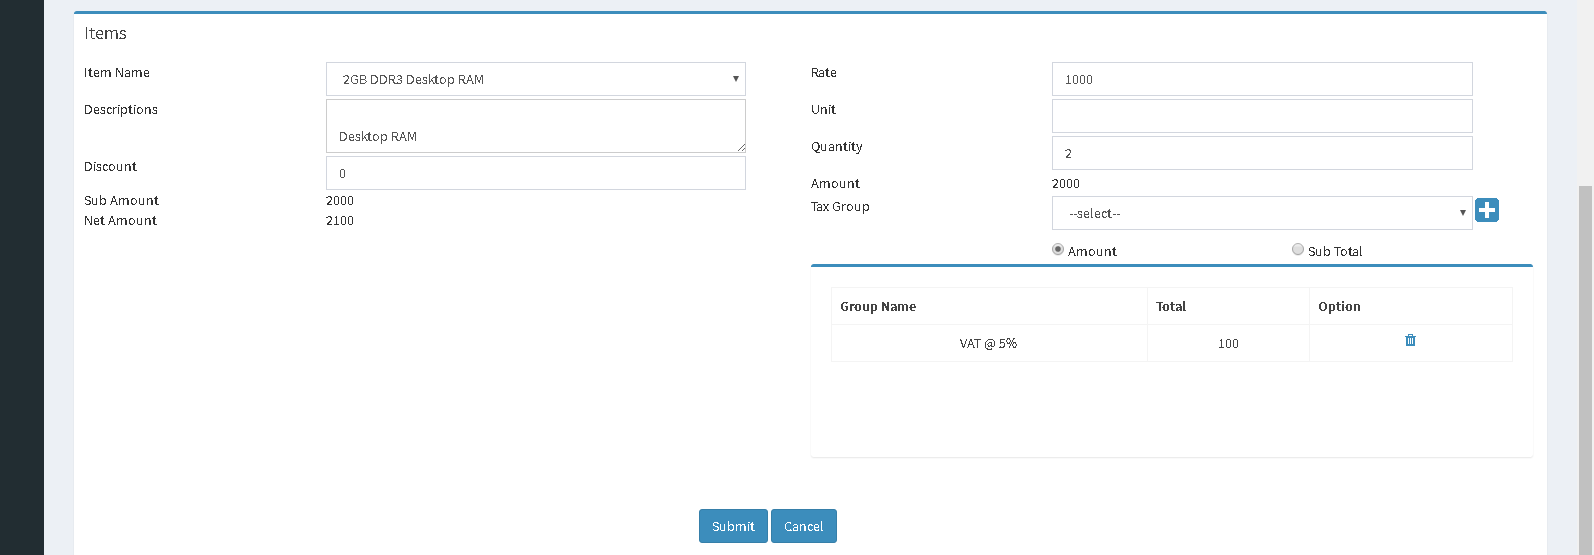Click the blue plus icon beside Tax Group
Image resolution: width=1594 pixels, height=555 pixels.
[1487, 210]
